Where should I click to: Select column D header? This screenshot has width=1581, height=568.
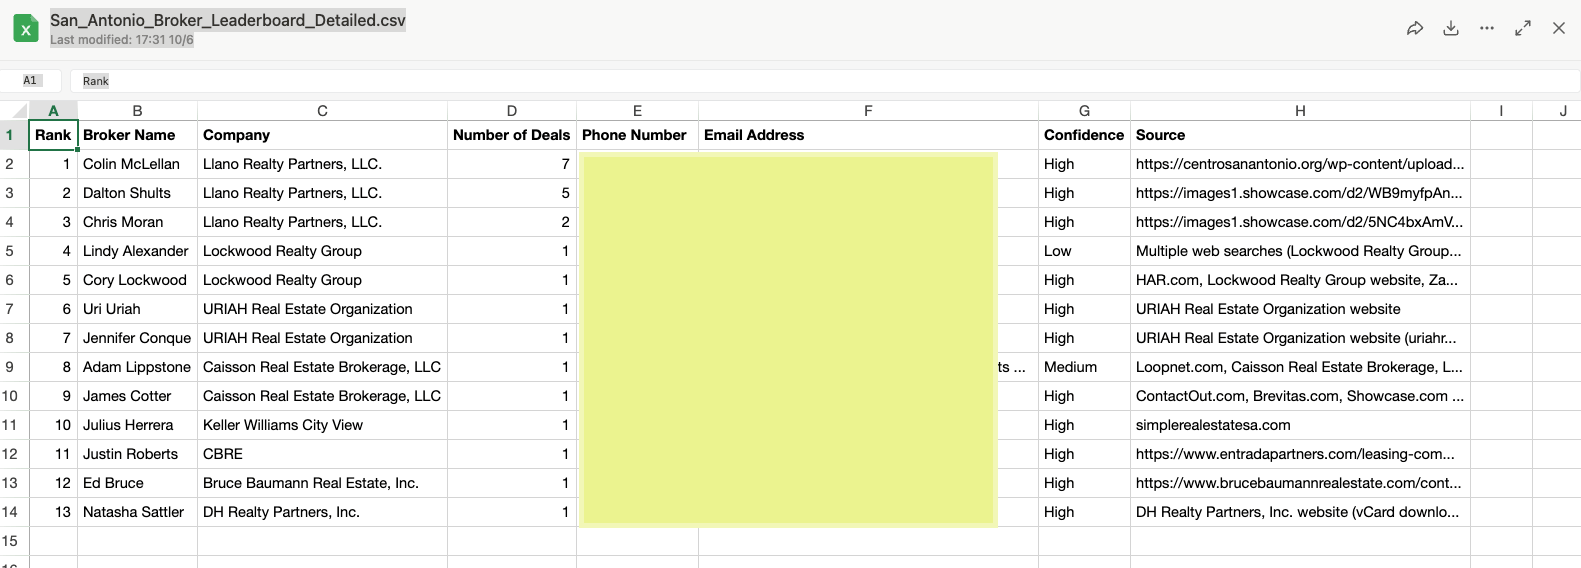tap(512, 111)
